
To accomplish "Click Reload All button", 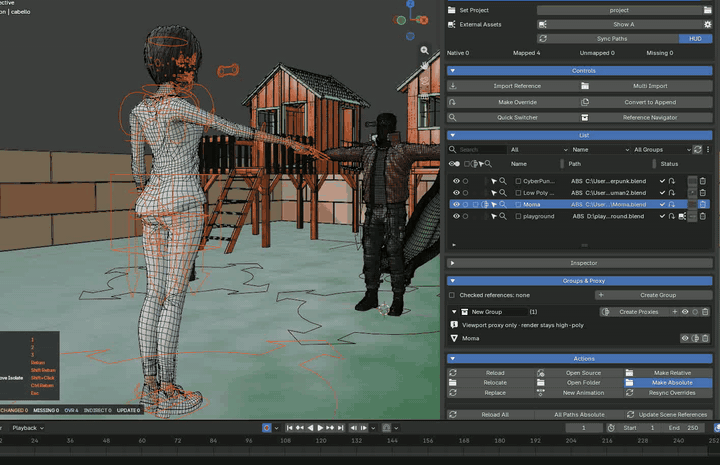I will 490,415.
